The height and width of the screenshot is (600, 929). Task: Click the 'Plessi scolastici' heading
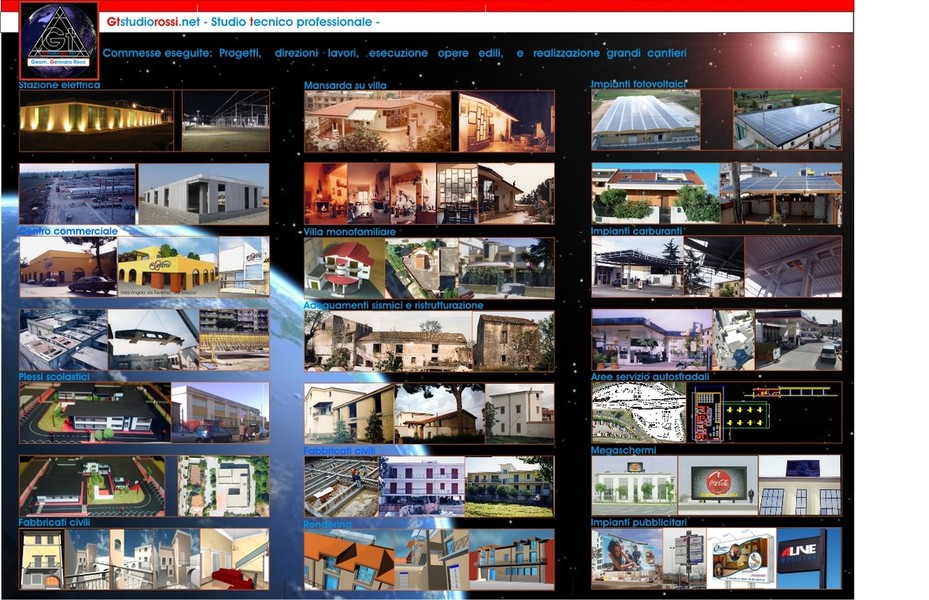[55, 377]
